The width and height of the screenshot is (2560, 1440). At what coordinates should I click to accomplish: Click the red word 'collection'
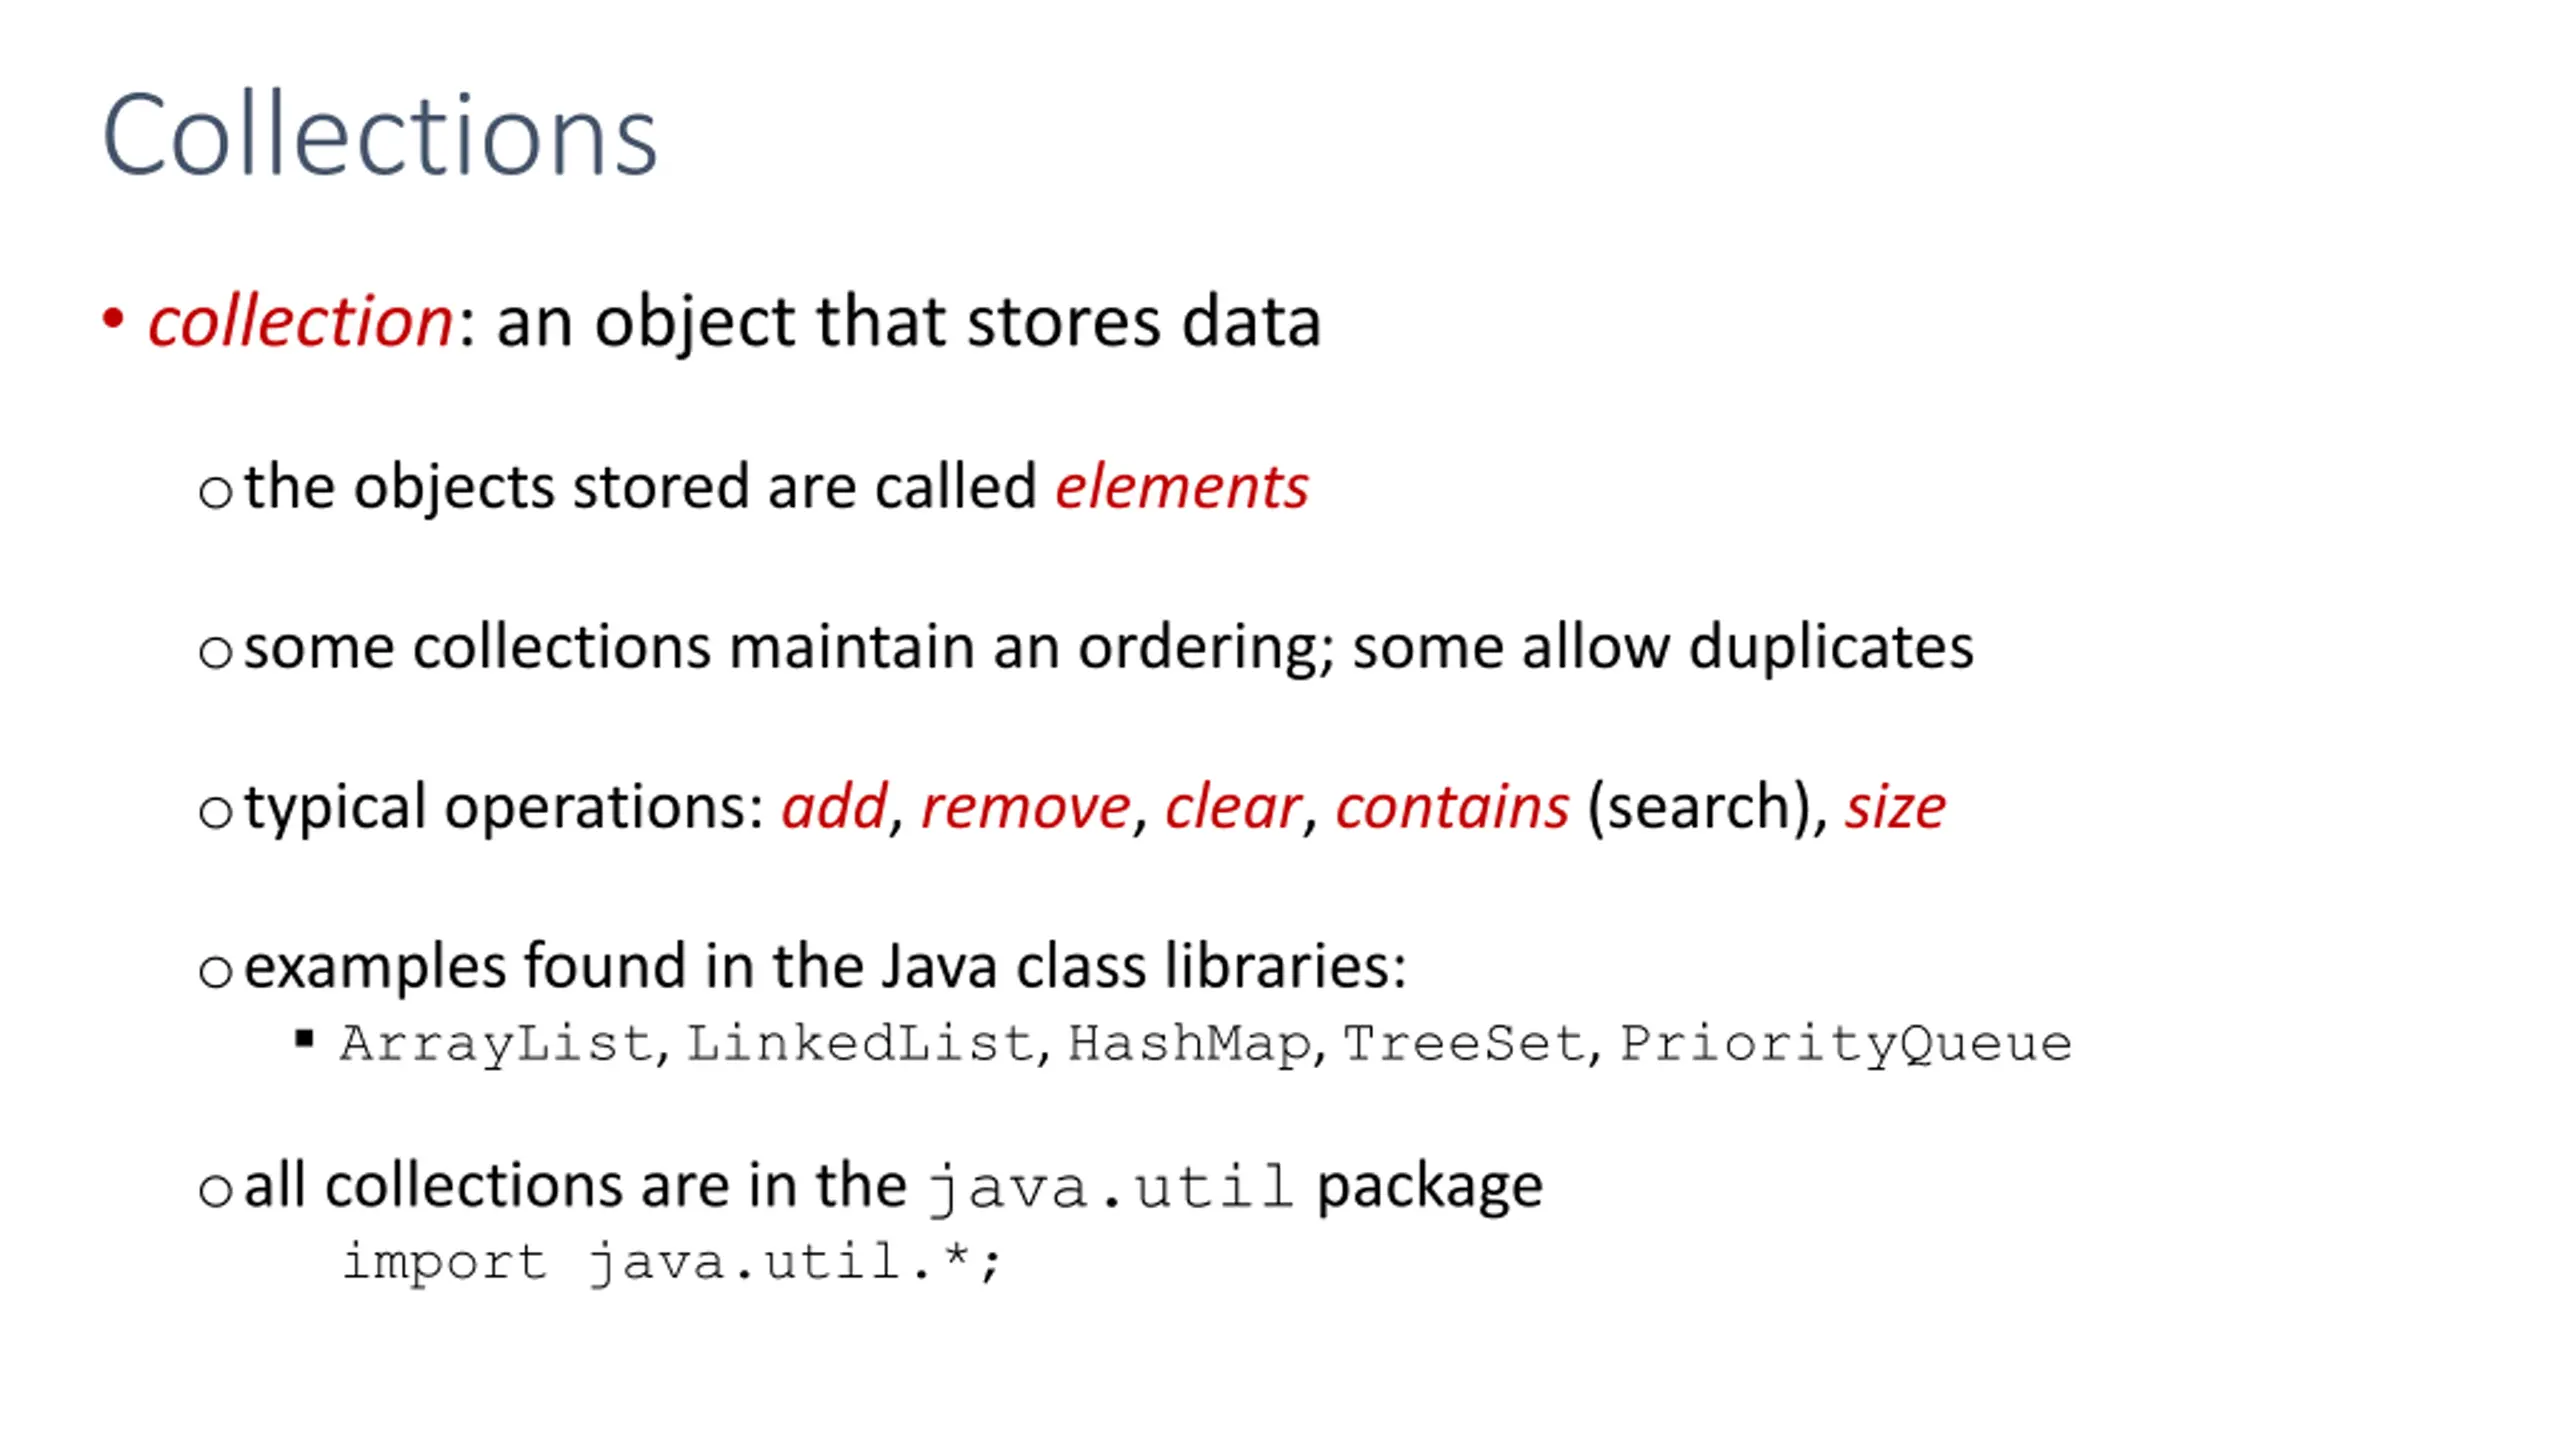pyautogui.click(x=301, y=321)
